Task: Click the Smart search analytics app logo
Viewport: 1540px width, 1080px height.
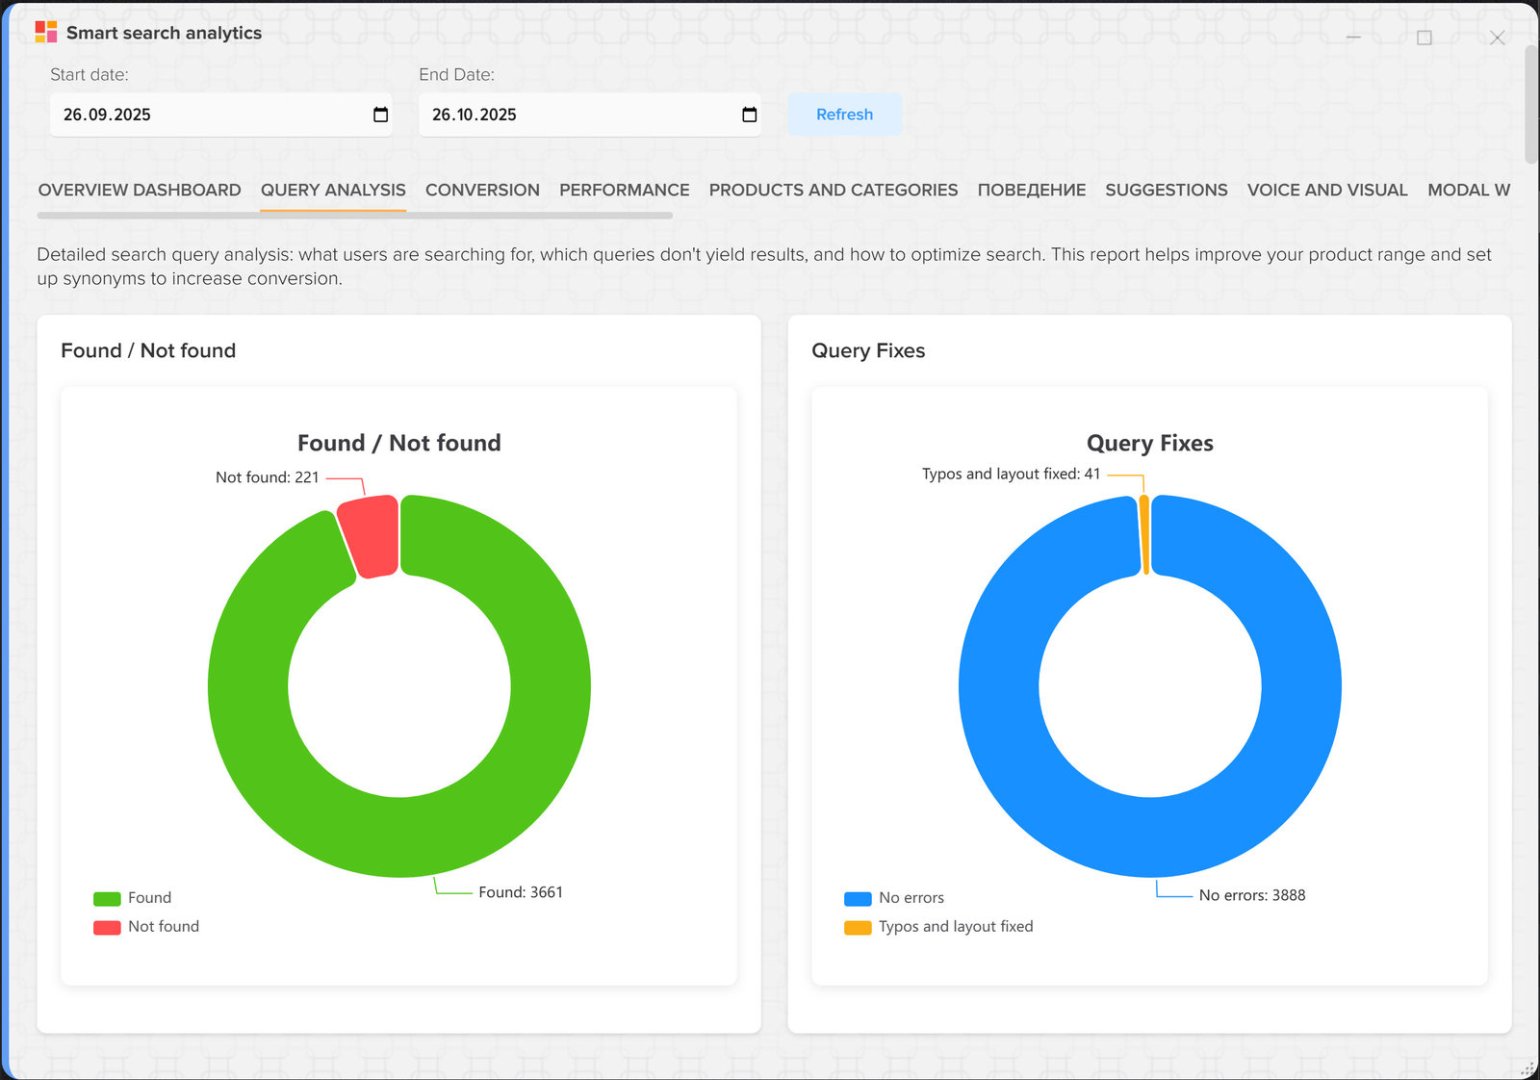Action: pyautogui.click(x=46, y=32)
